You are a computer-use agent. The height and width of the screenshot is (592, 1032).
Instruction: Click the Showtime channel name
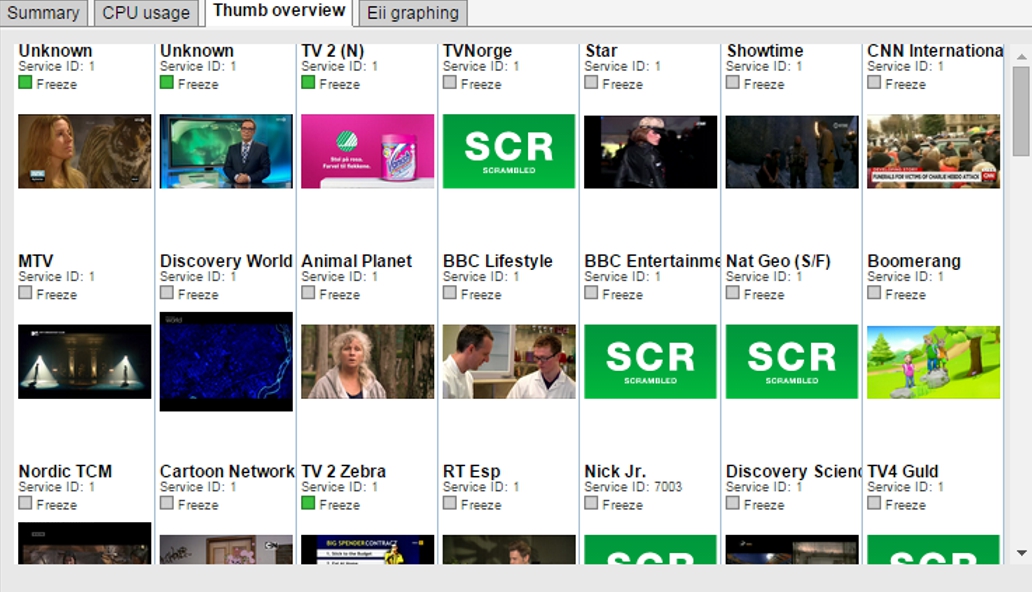[x=765, y=51]
